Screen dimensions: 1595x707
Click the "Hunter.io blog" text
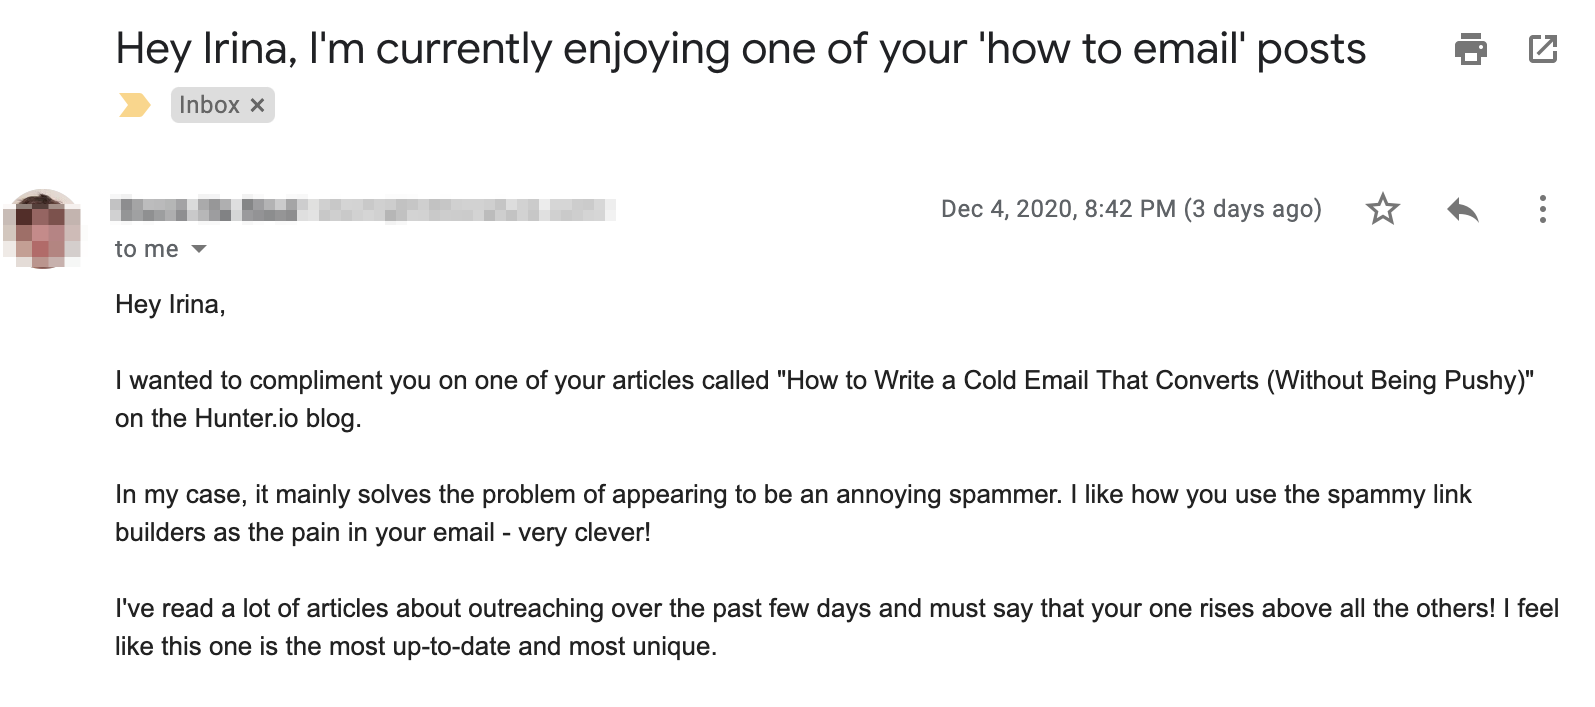tap(276, 418)
